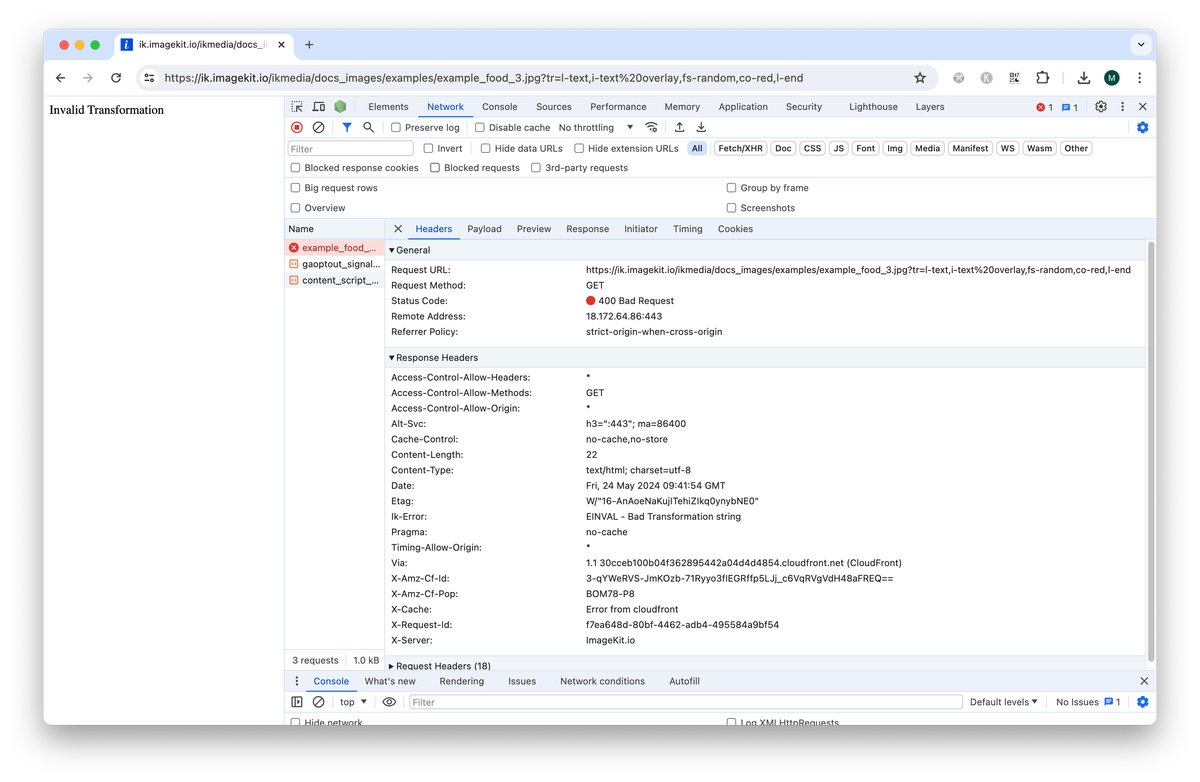This screenshot has width=1200, height=782.
Task: Import a HAR file
Action: click(x=680, y=128)
